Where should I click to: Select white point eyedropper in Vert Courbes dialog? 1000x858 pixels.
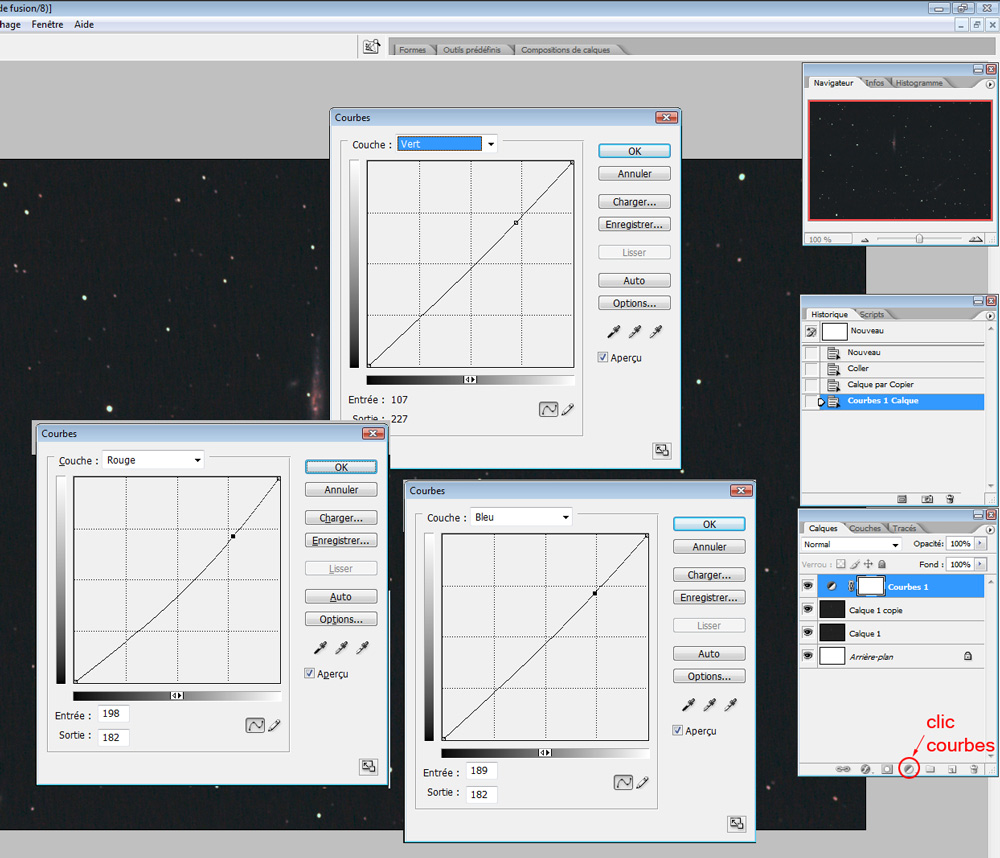[x=656, y=331]
